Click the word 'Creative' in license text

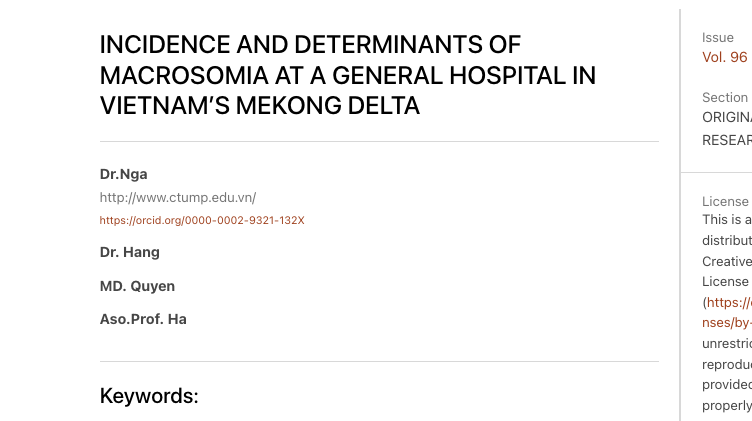[727, 261]
